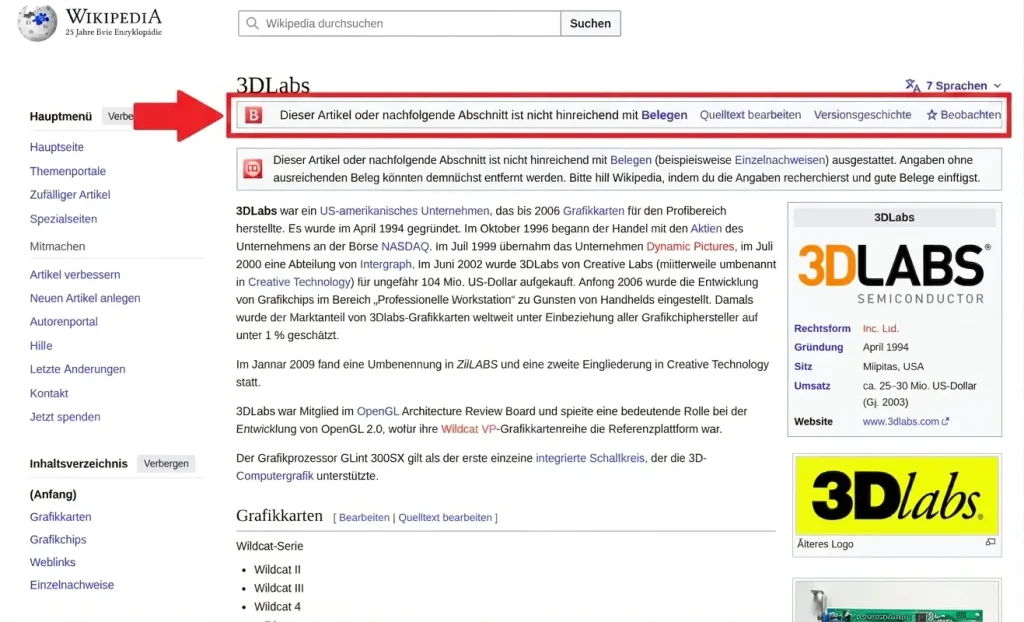Open the Aktien link
This screenshot has height=622, width=1024.
(x=706, y=229)
